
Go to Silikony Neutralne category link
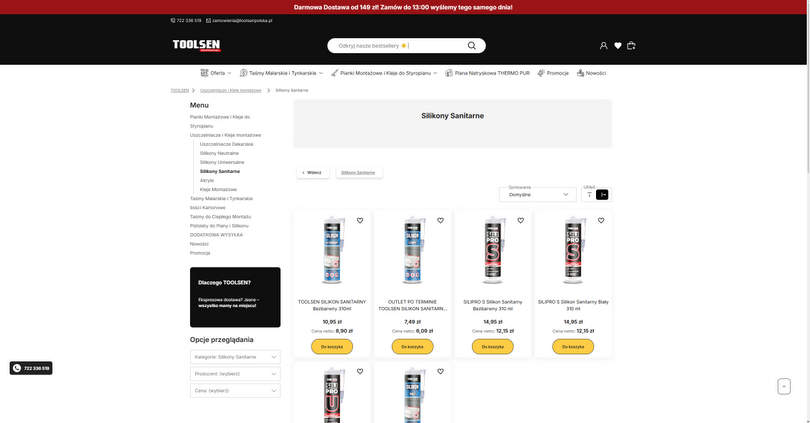coord(219,153)
